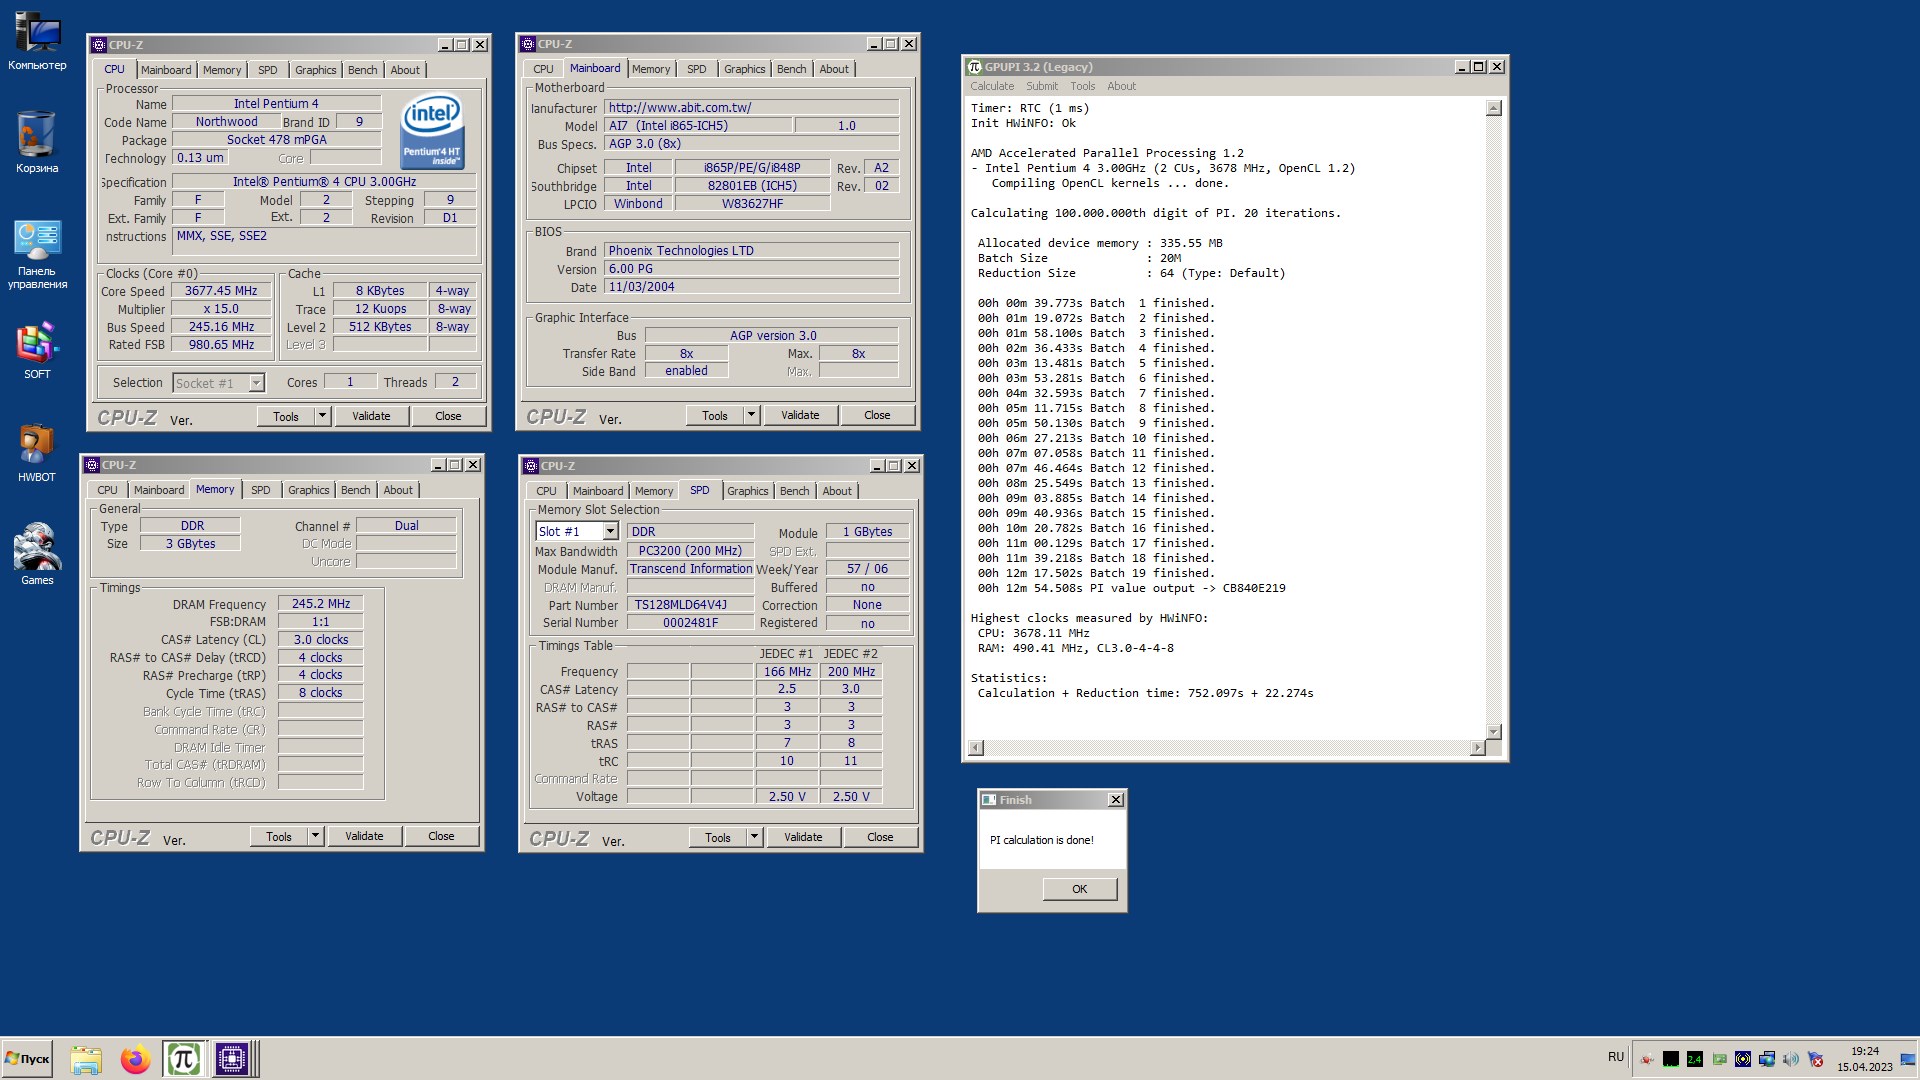Click 'PI calculation is done!' message text
The image size is (1920, 1080).
coord(1041,840)
